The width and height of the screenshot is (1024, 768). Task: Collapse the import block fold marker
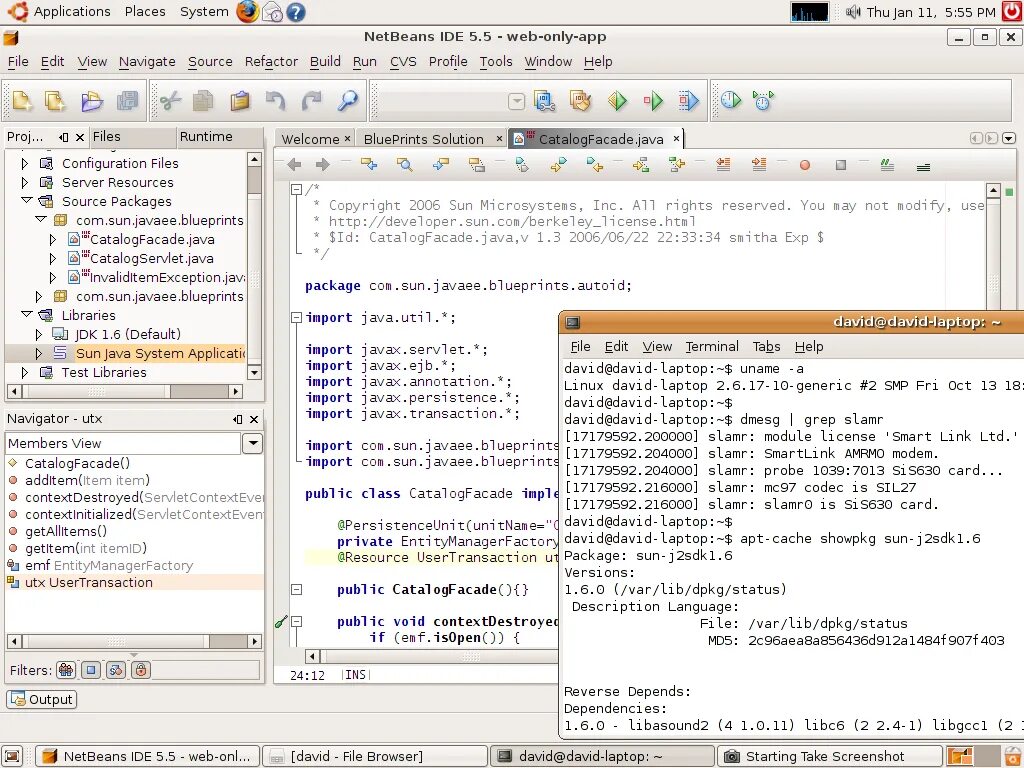click(x=296, y=317)
